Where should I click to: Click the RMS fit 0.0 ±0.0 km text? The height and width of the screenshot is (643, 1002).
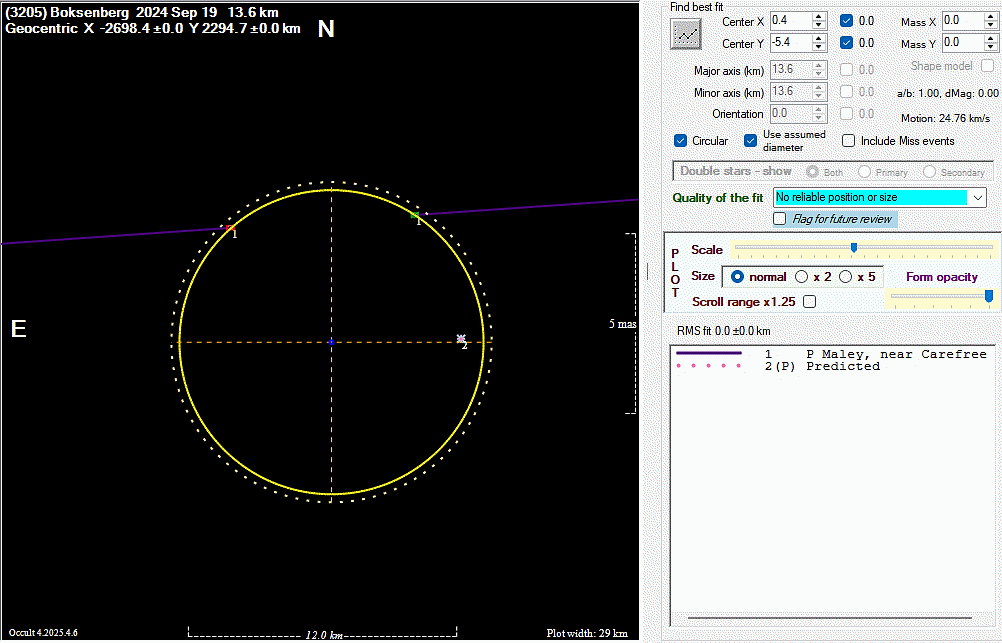723,331
